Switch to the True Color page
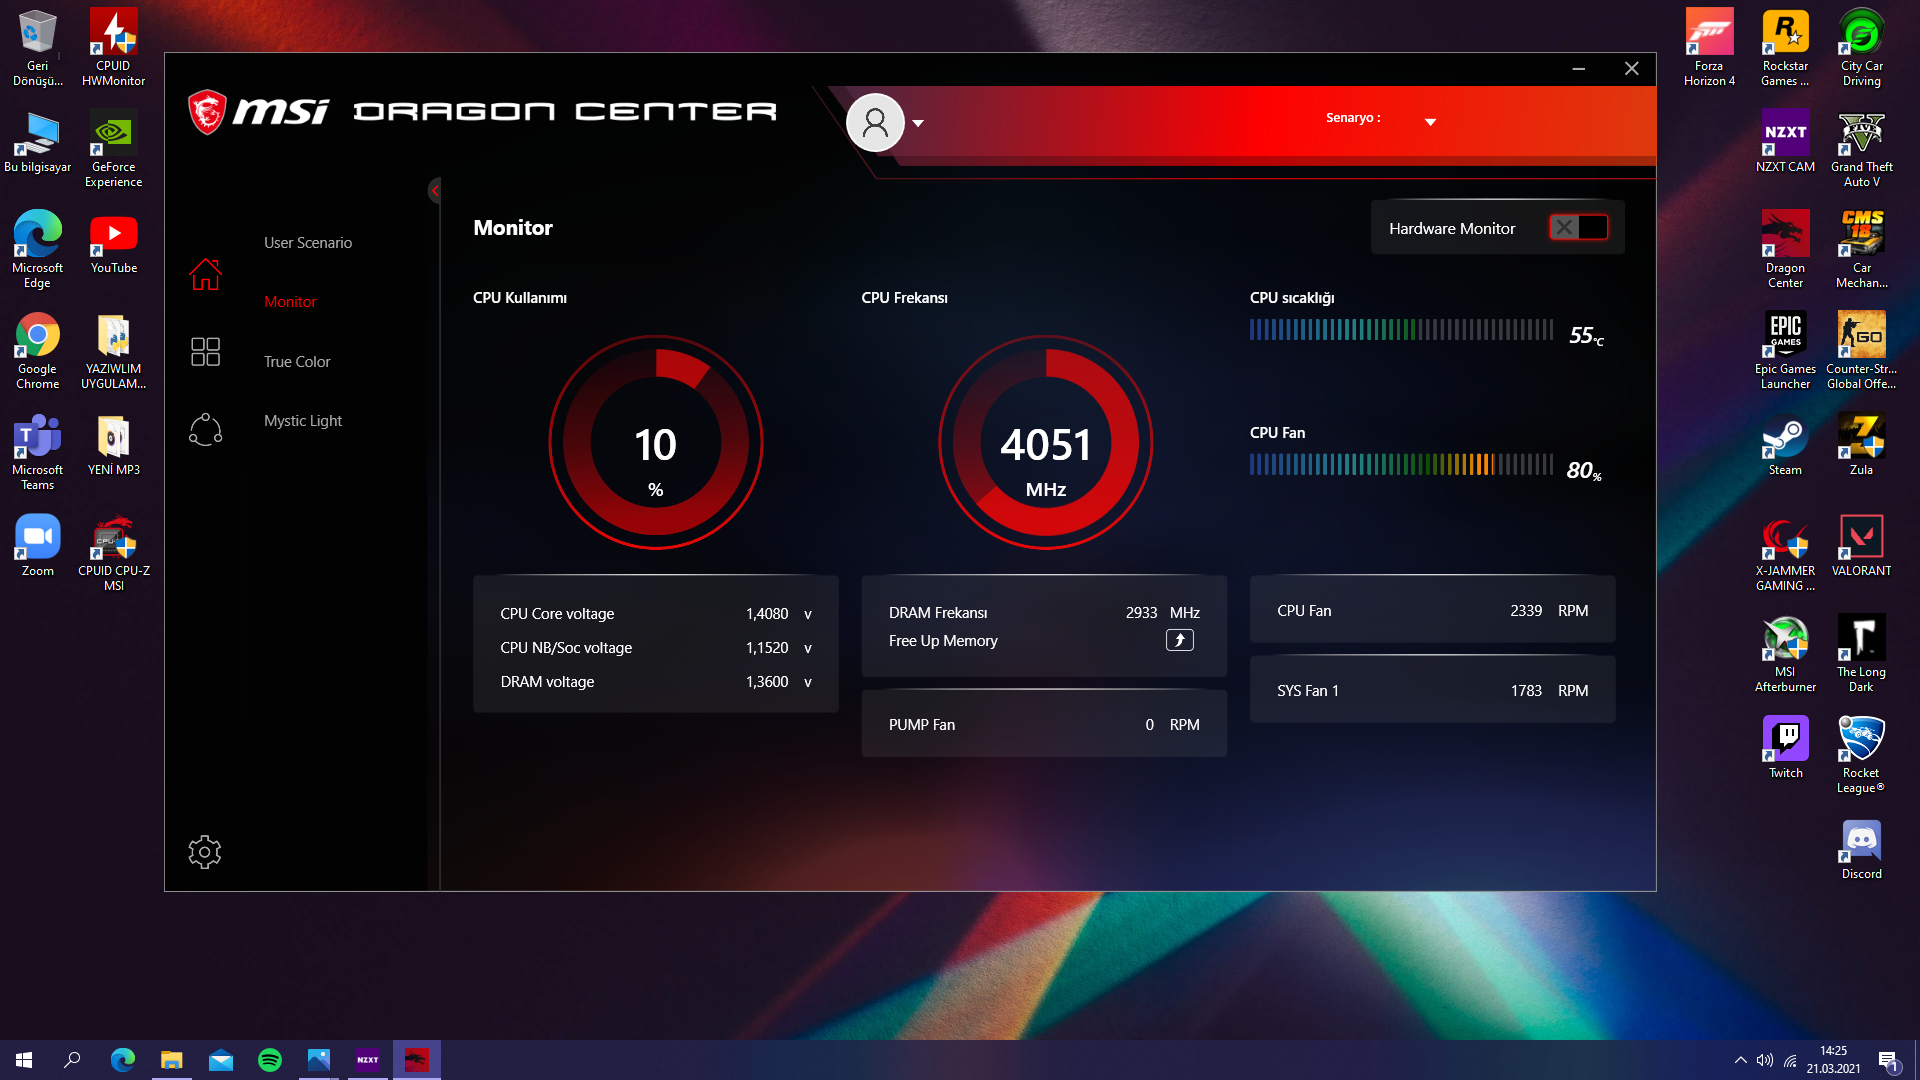1920x1080 pixels. [x=297, y=362]
